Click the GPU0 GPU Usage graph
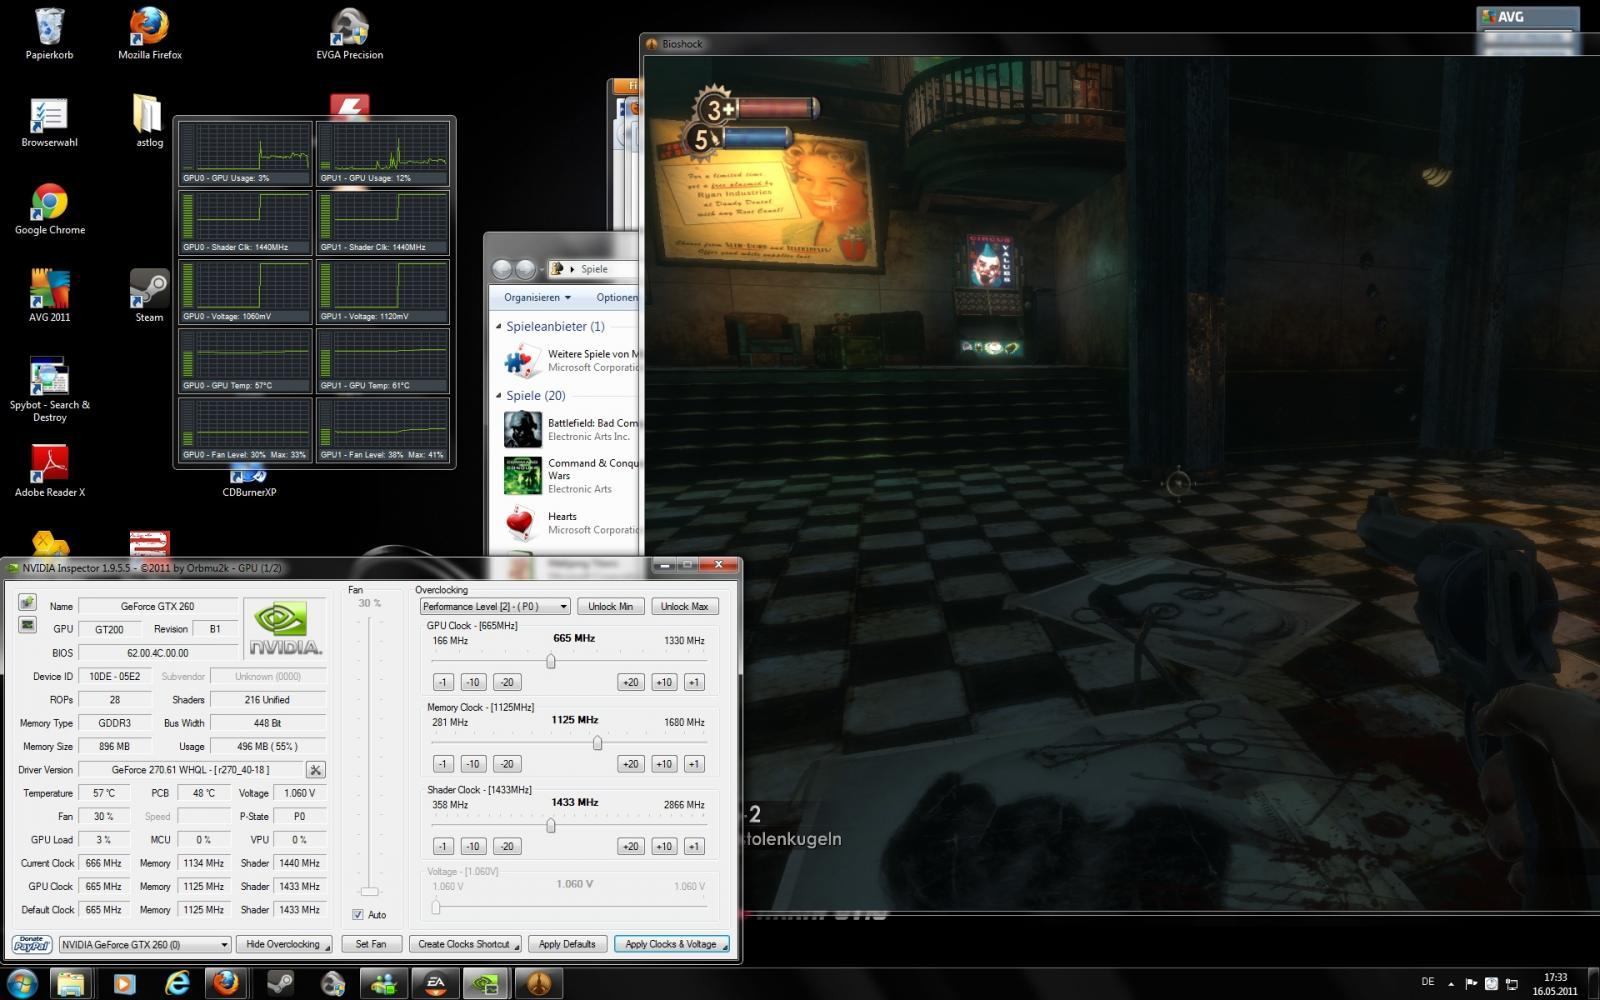The height and width of the screenshot is (1000, 1600). [245, 154]
